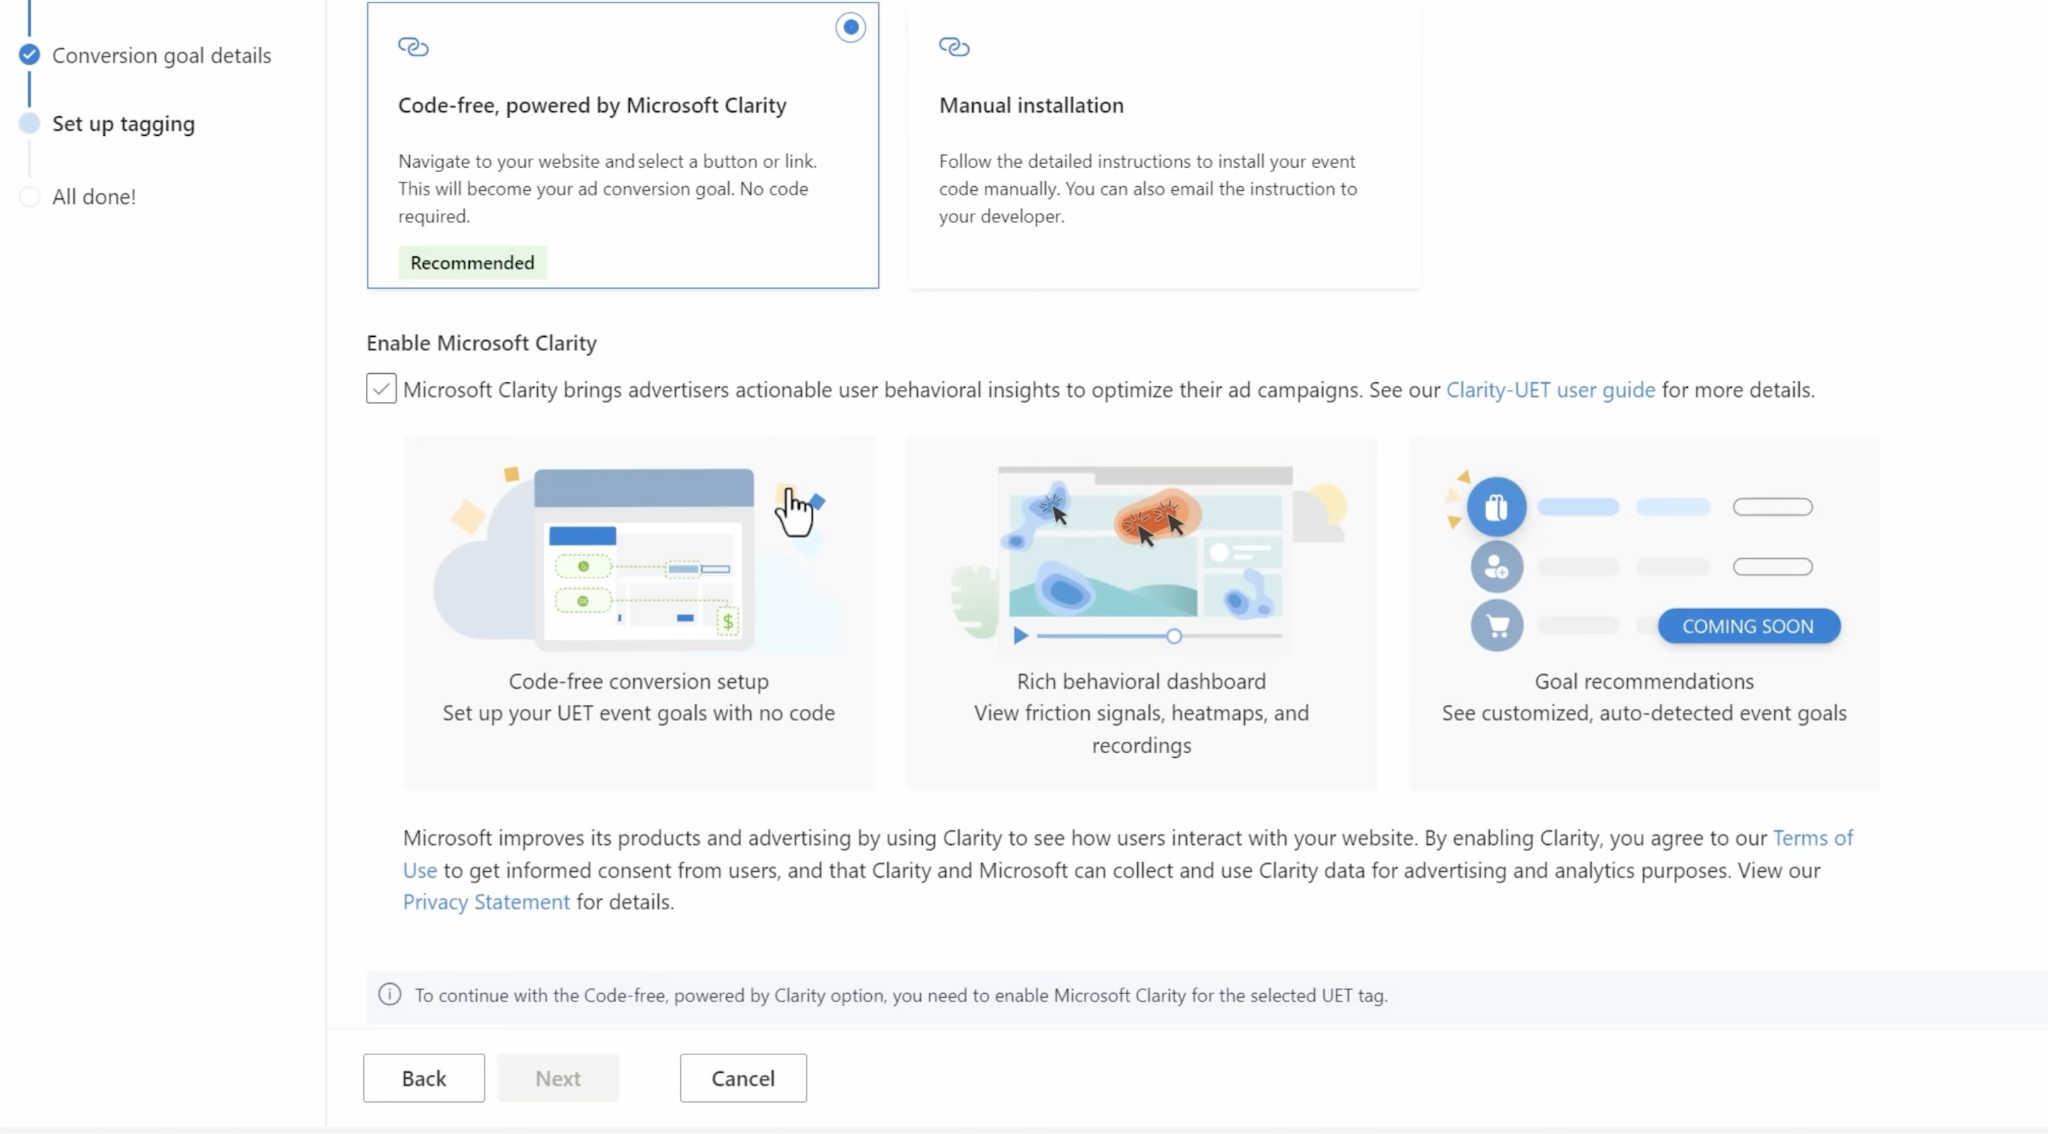Click the Rich behavioral dashboard caption

click(1141, 682)
